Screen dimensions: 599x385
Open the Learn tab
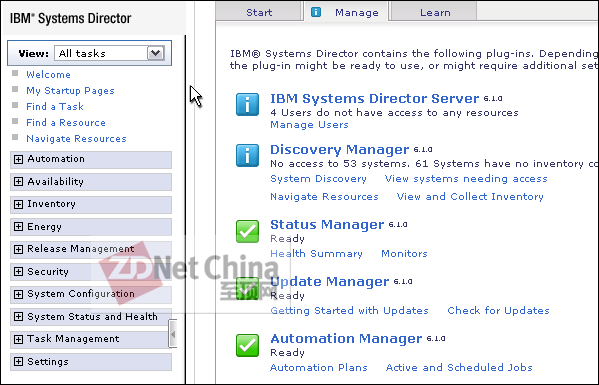point(435,12)
